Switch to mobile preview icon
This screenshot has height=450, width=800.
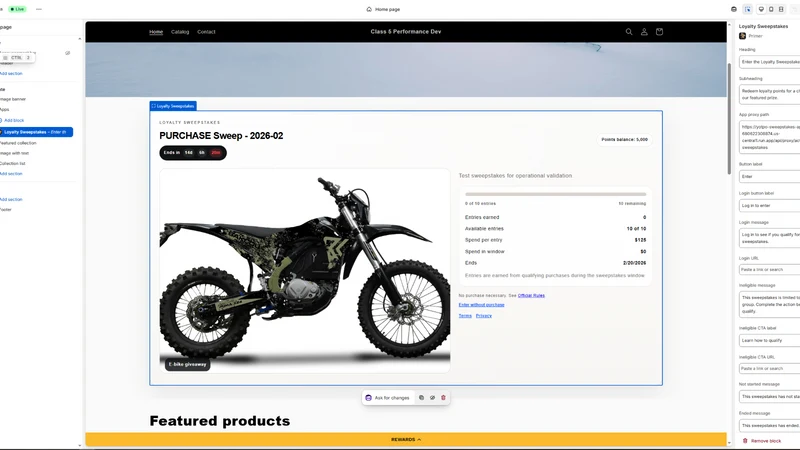[771, 9]
